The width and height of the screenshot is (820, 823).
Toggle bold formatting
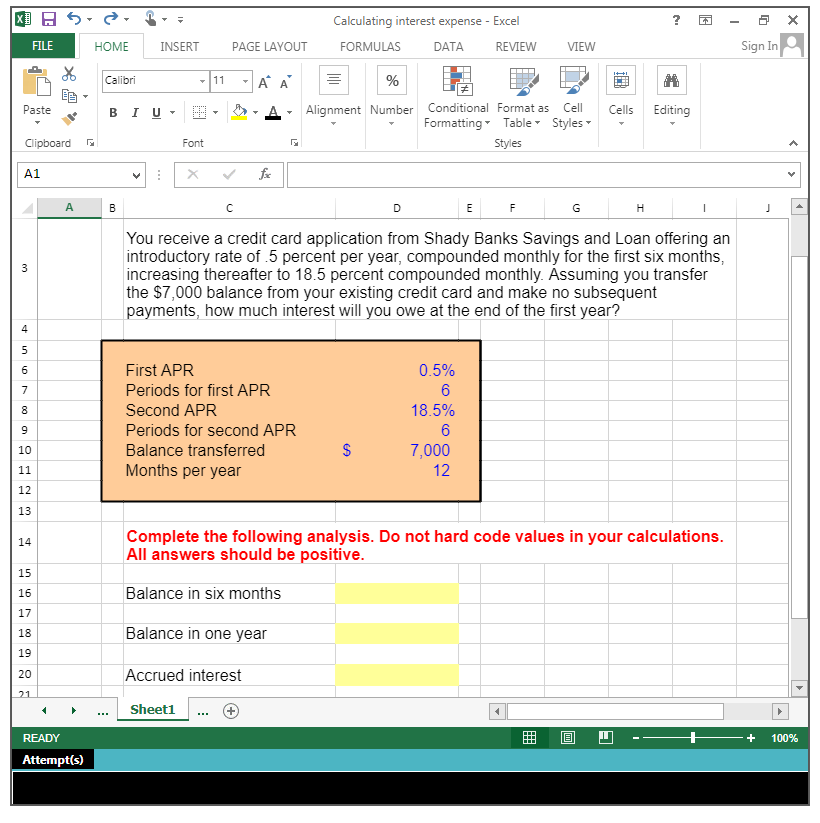point(112,112)
